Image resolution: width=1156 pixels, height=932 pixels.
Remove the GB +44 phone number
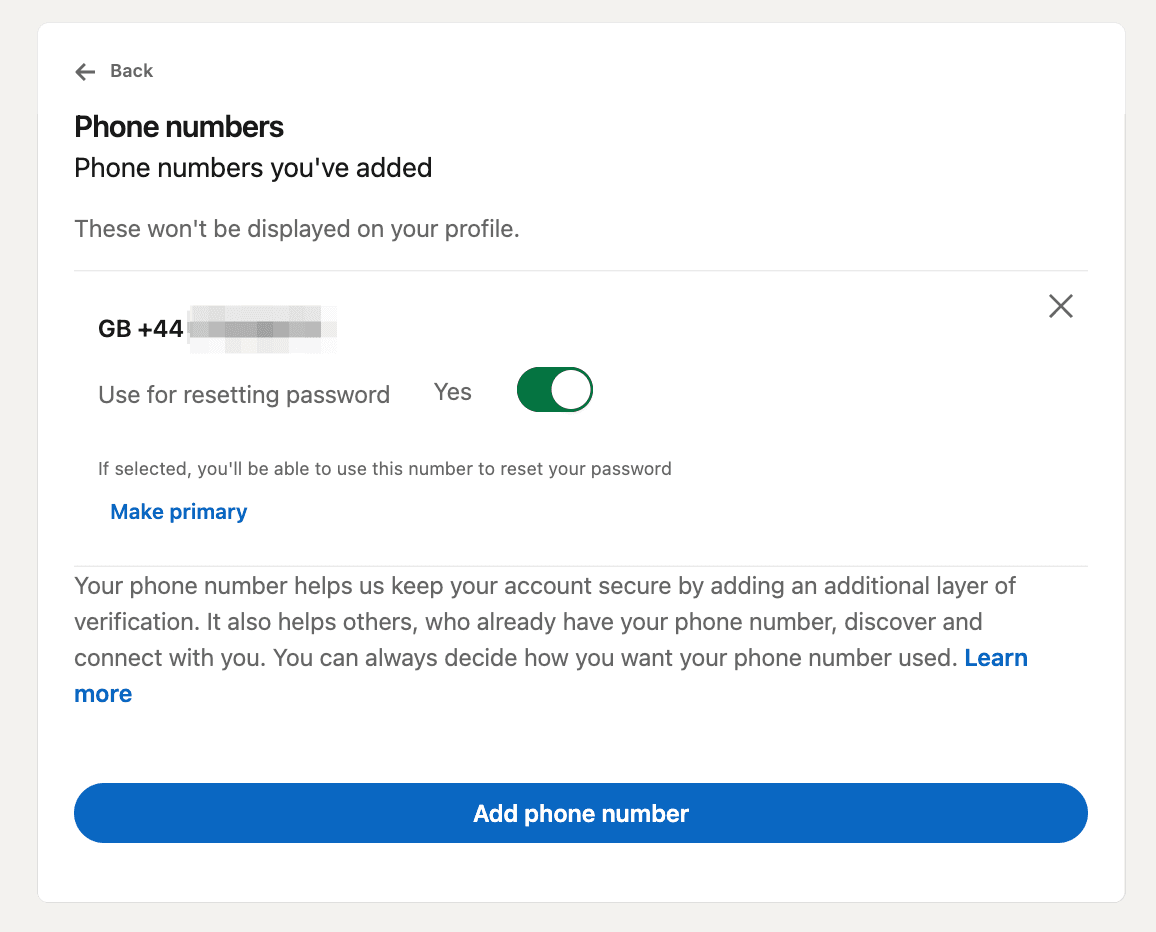(x=1060, y=306)
